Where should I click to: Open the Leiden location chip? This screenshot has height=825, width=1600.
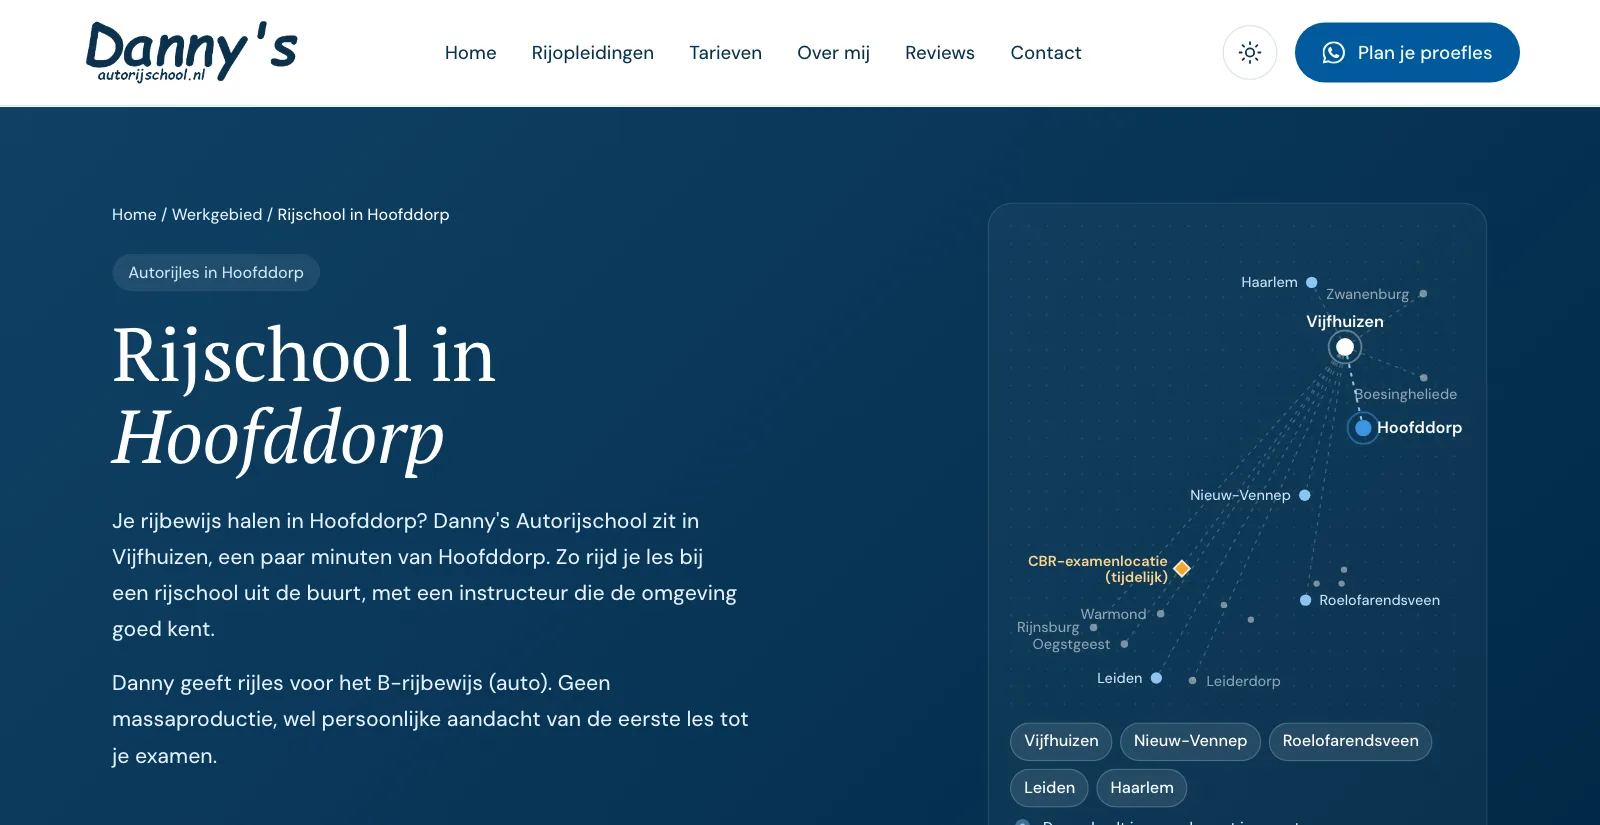point(1049,788)
